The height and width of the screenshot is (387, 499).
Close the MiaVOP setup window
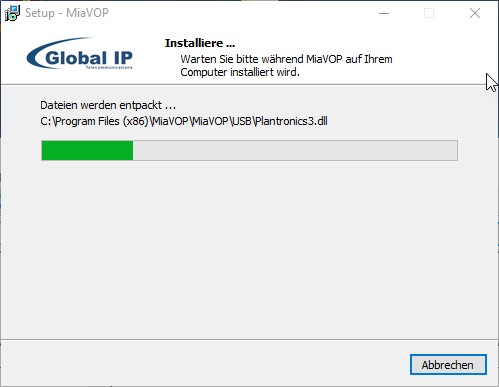[x=475, y=13]
